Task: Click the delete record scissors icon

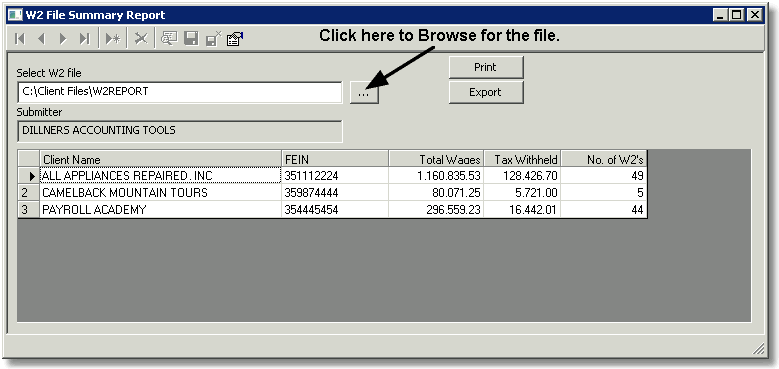Action: click(x=141, y=39)
